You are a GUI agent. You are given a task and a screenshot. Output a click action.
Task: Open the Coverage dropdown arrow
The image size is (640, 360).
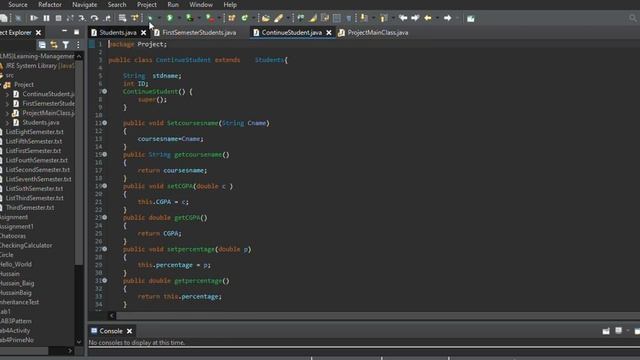199,18
